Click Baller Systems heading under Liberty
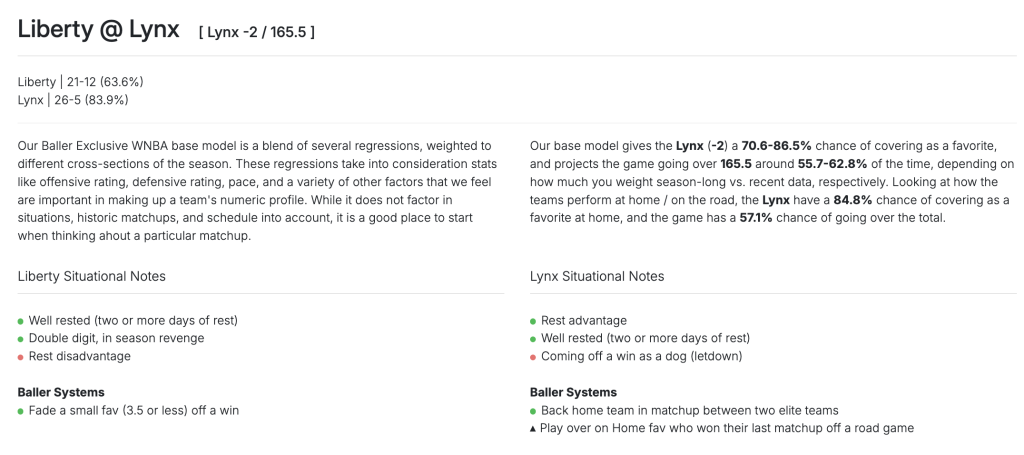 point(61,392)
